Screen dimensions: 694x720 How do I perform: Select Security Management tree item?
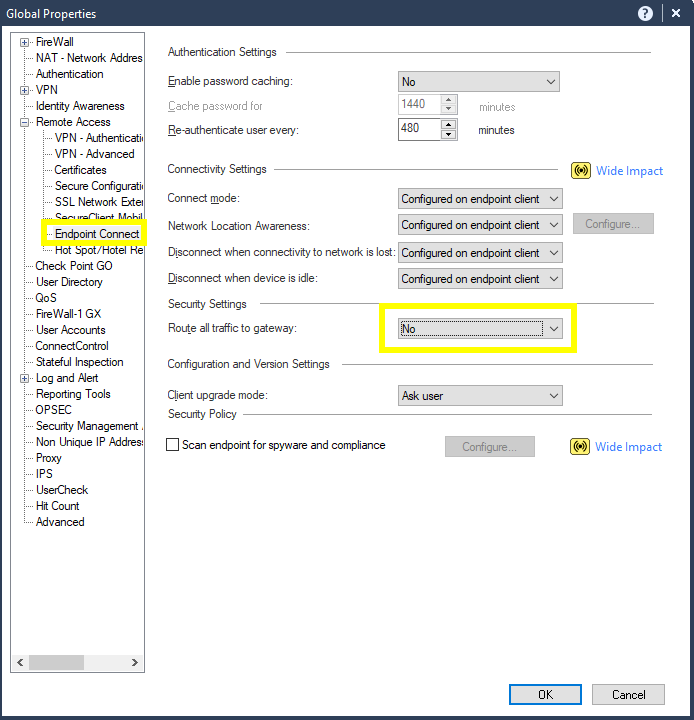coord(89,426)
